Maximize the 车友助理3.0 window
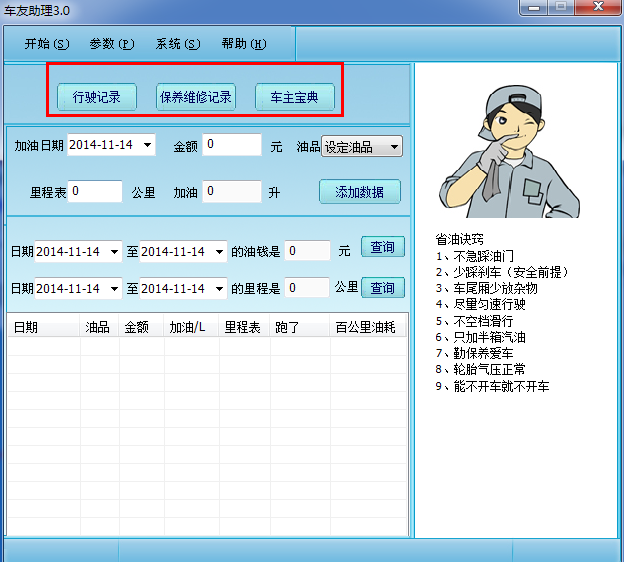Viewport: 624px width, 562px height. (561, 7)
